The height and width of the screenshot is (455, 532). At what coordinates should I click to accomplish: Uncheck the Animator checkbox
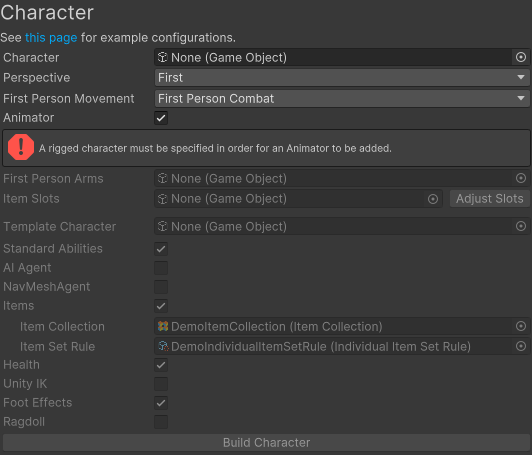pos(161,118)
